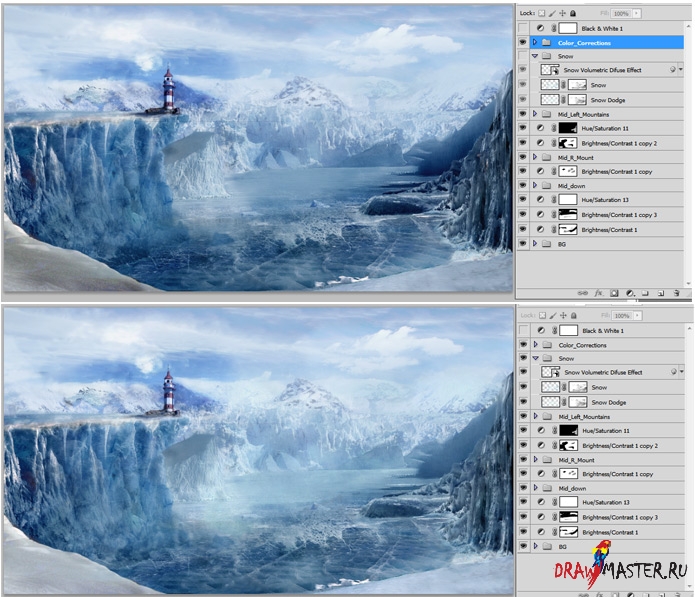Select Mid_down group row in lower Layers panel
This screenshot has height=597, width=695.
[608, 488]
